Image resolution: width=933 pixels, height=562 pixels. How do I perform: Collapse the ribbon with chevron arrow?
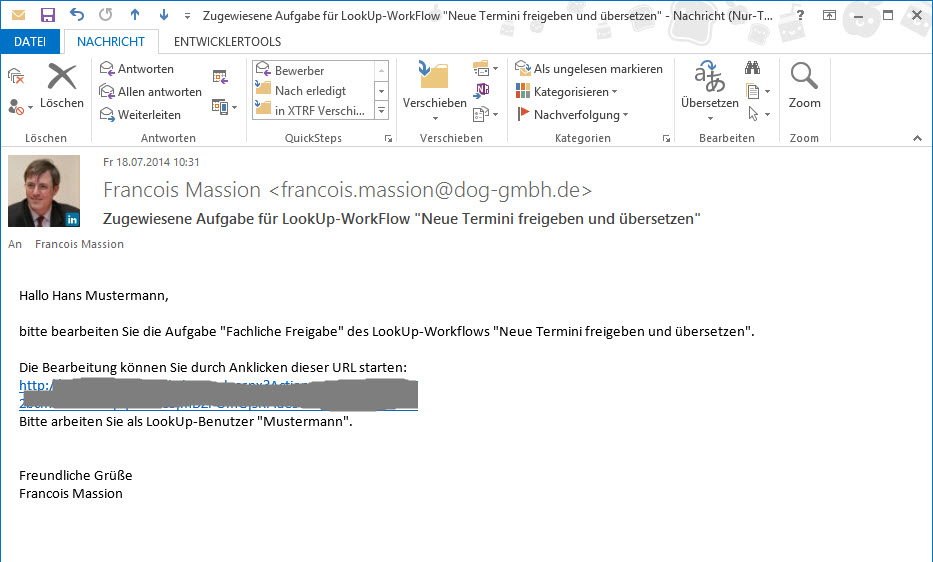tap(917, 138)
